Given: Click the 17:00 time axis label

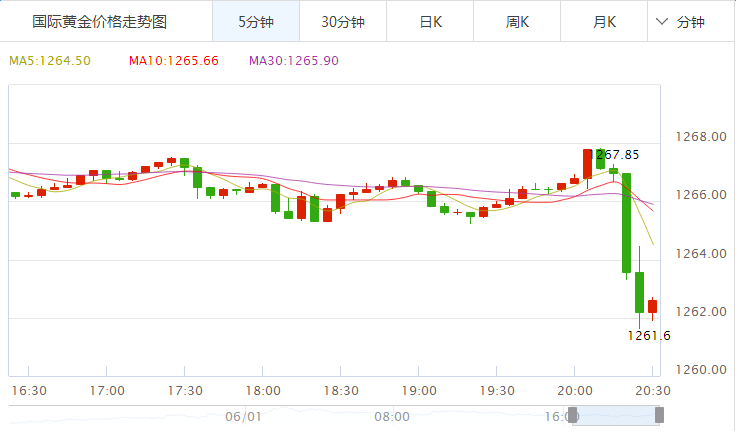Looking at the screenshot, I should [107, 391].
